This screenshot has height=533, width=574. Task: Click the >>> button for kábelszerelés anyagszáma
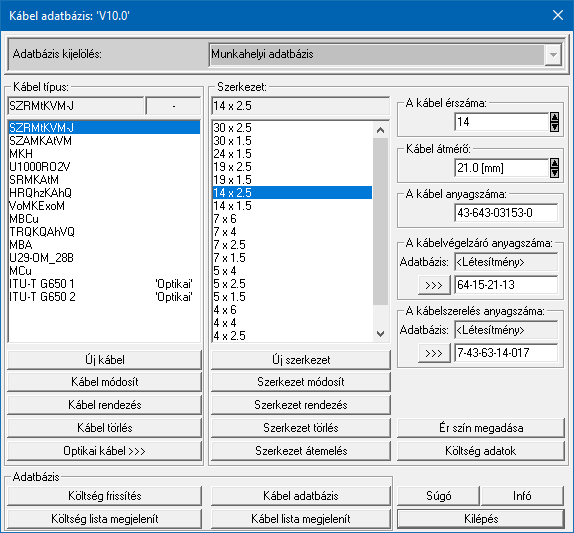tap(434, 353)
